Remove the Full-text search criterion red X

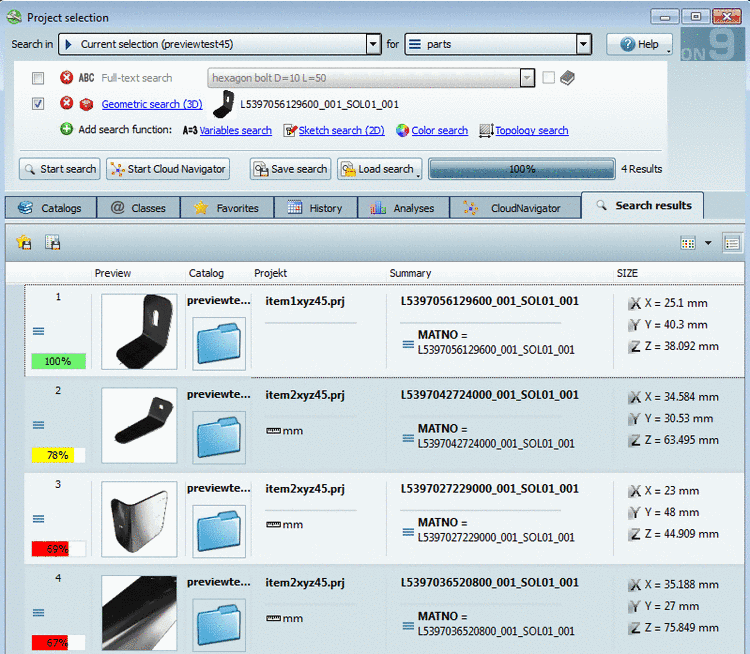66,78
